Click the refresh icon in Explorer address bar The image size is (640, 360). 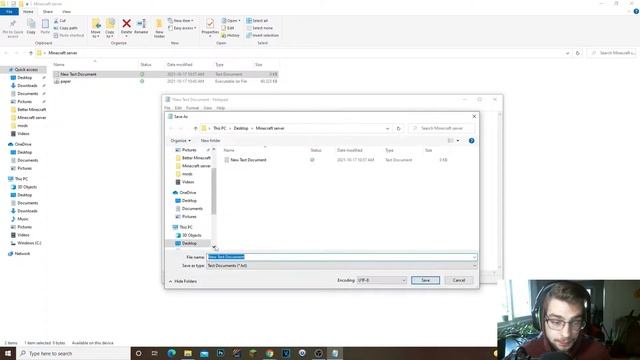point(578,53)
